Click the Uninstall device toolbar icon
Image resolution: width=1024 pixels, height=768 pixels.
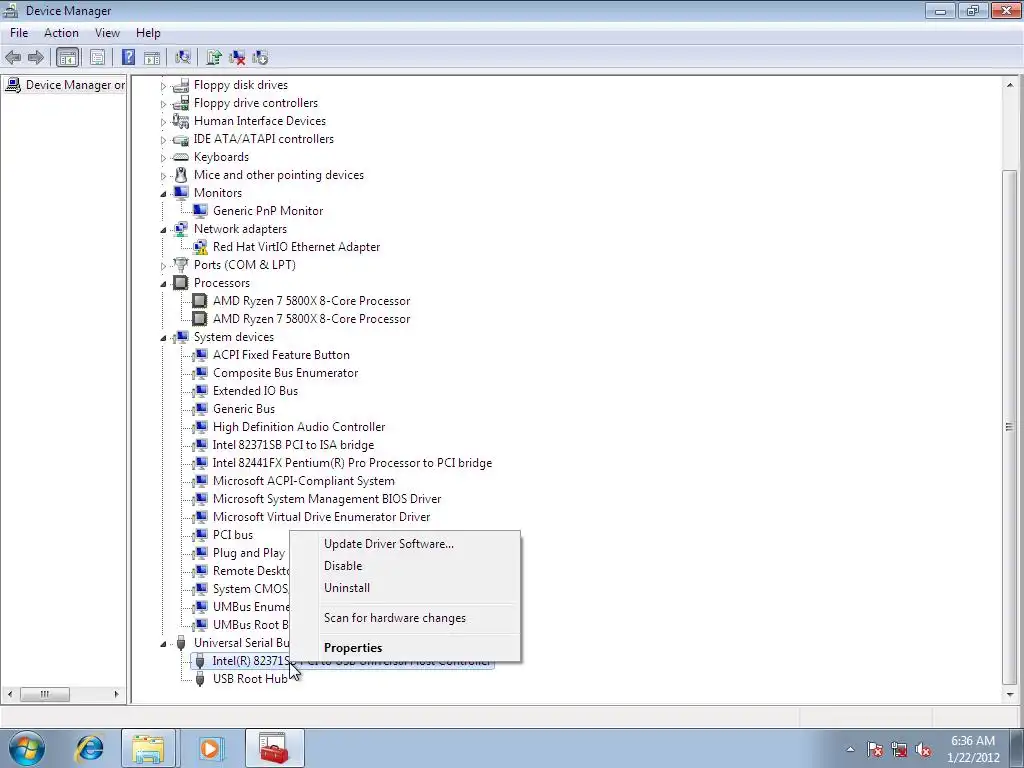pyautogui.click(x=237, y=57)
